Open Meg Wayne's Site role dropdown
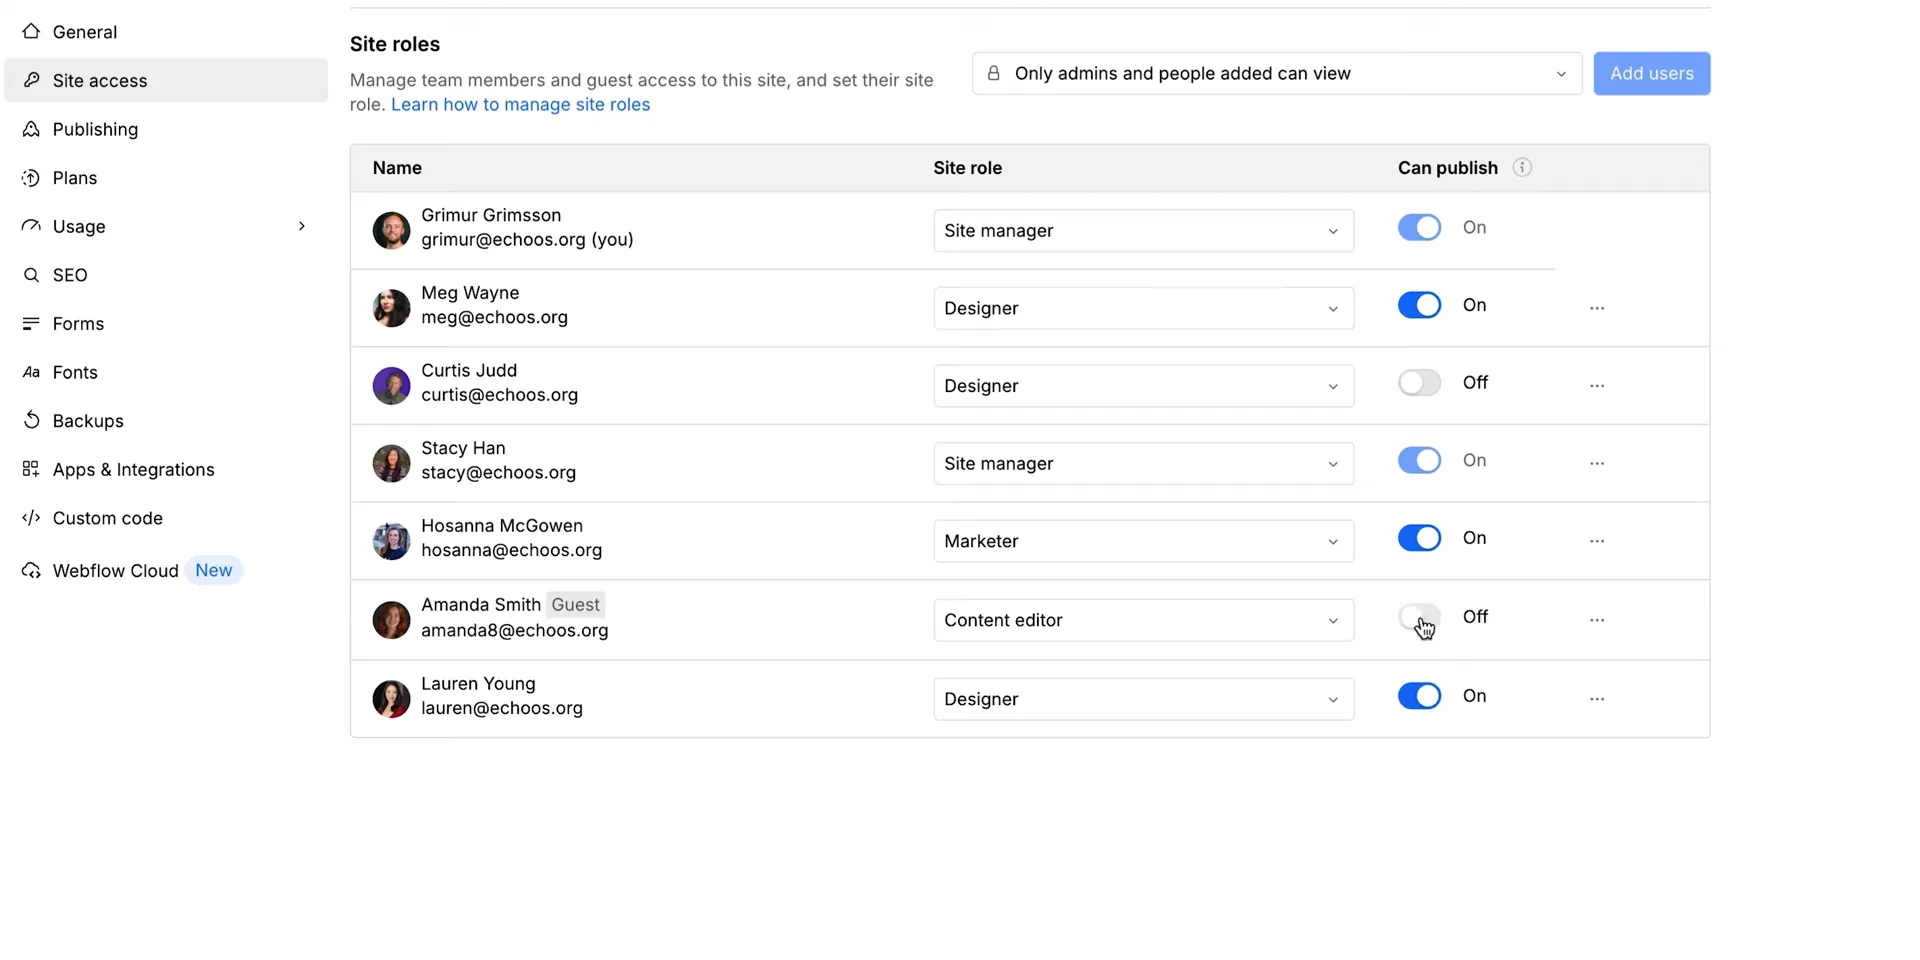 coord(1144,308)
